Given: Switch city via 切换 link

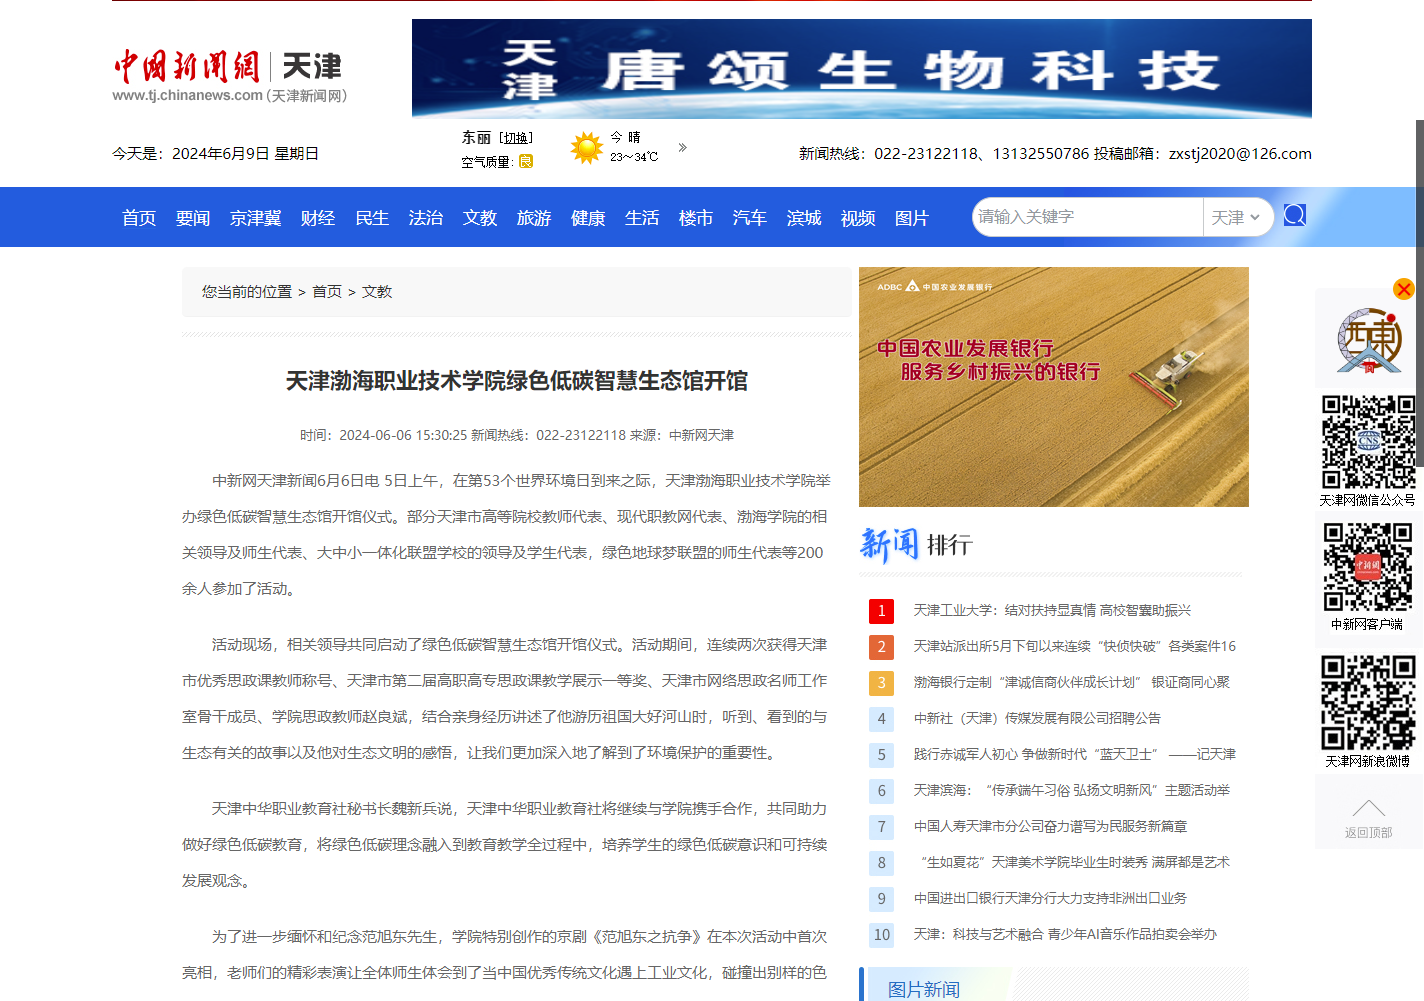Looking at the screenshot, I should (x=516, y=138).
